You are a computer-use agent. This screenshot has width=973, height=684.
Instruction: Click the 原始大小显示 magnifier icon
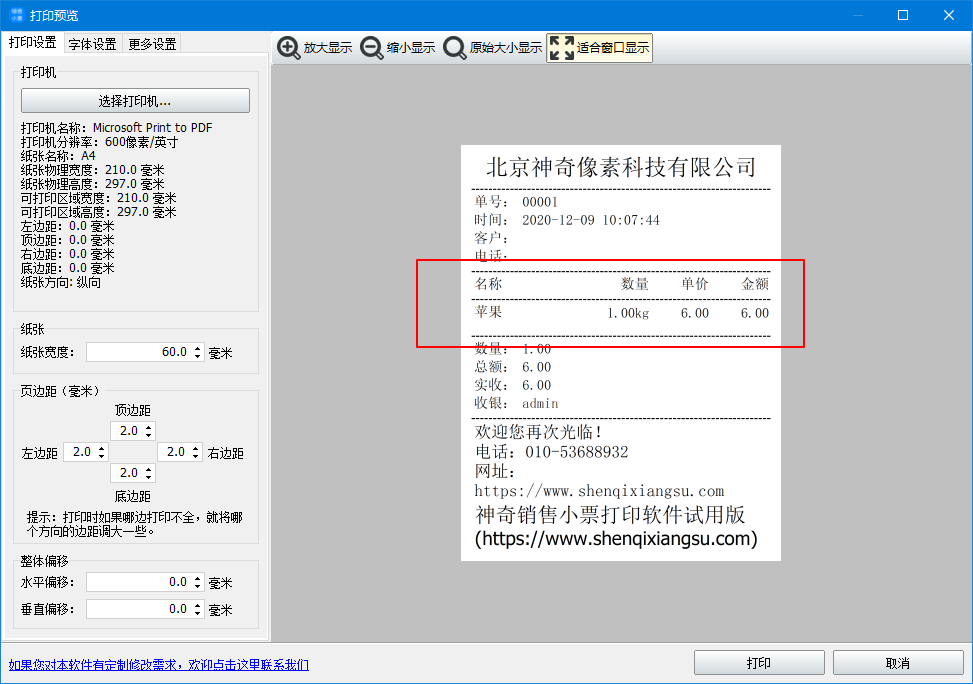coord(455,48)
